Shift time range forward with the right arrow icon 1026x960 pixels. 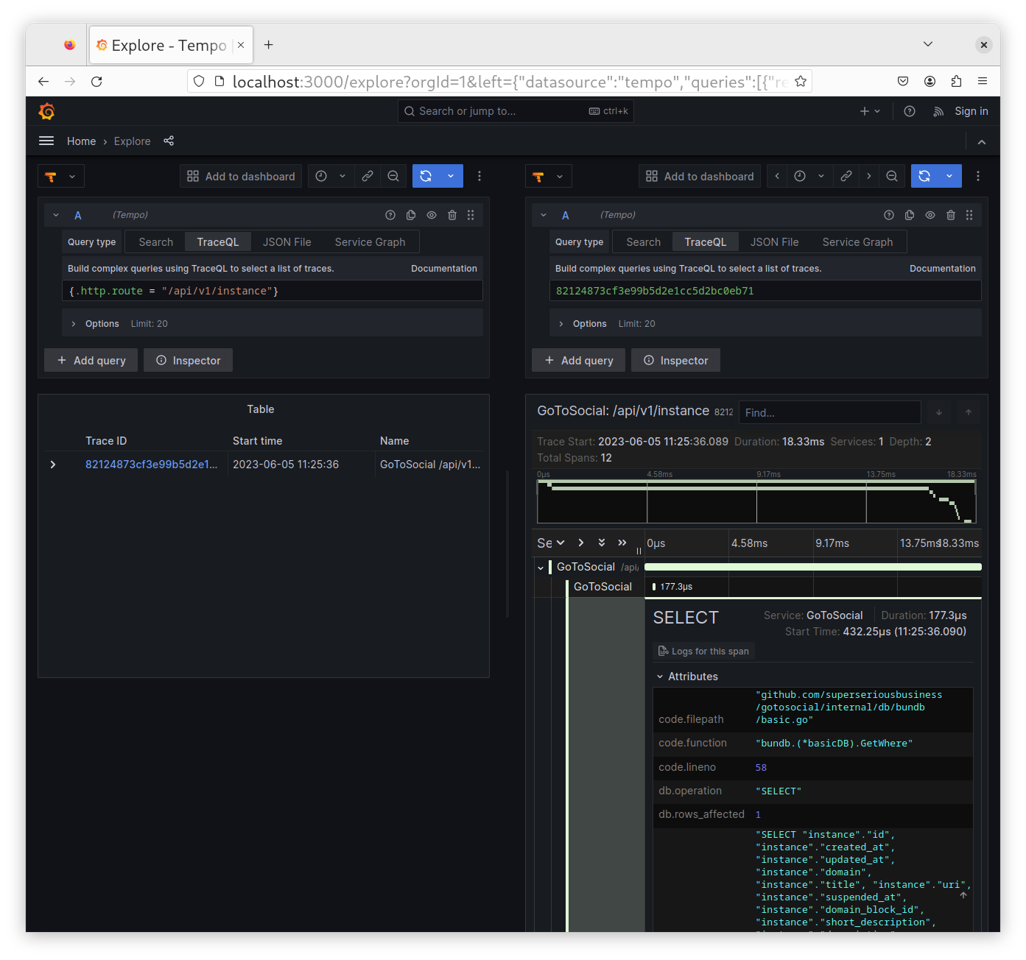[x=867, y=175]
